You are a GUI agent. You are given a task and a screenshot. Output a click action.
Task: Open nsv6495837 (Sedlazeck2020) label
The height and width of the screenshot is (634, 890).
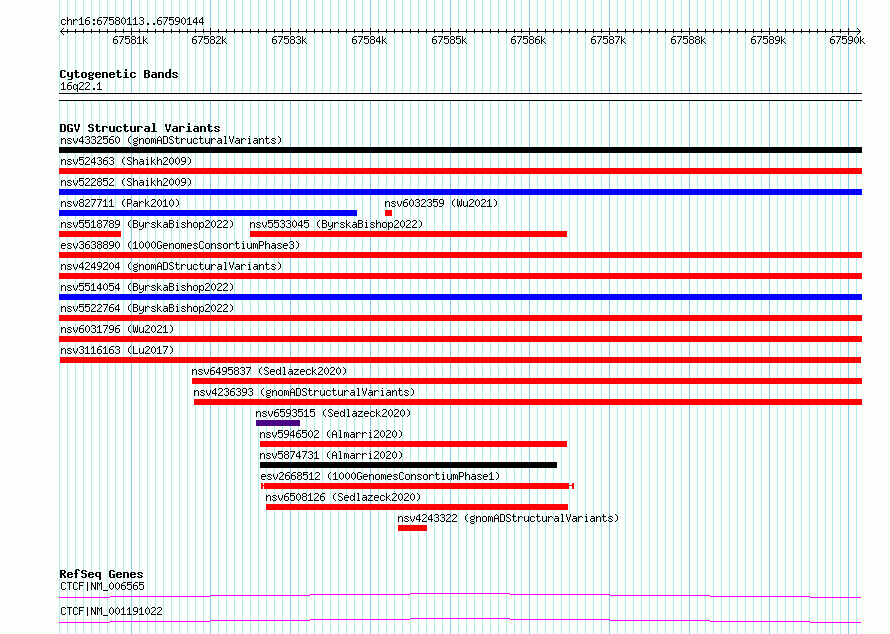(x=269, y=371)
